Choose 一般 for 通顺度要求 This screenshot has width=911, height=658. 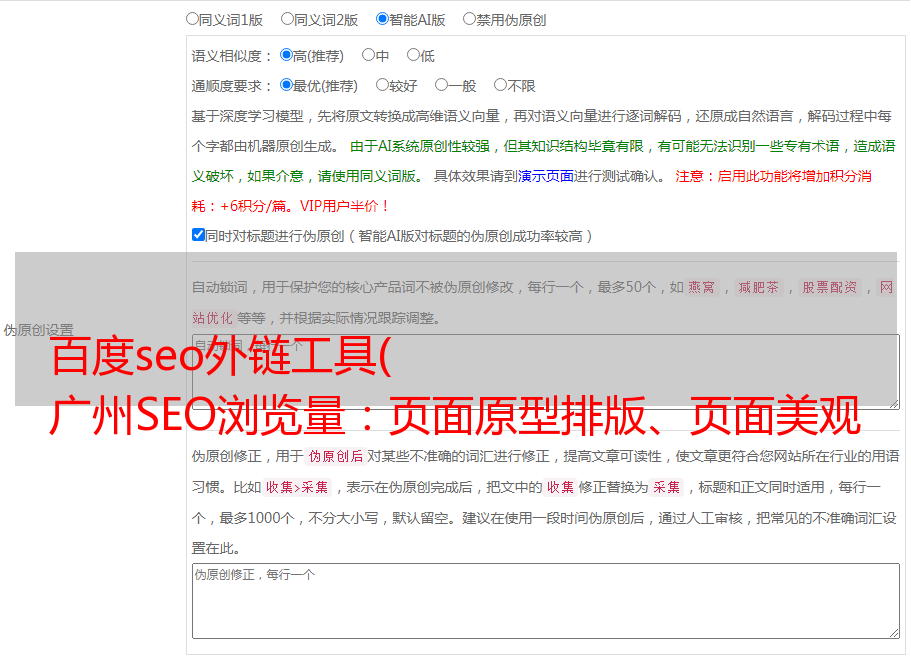point(442,85)
